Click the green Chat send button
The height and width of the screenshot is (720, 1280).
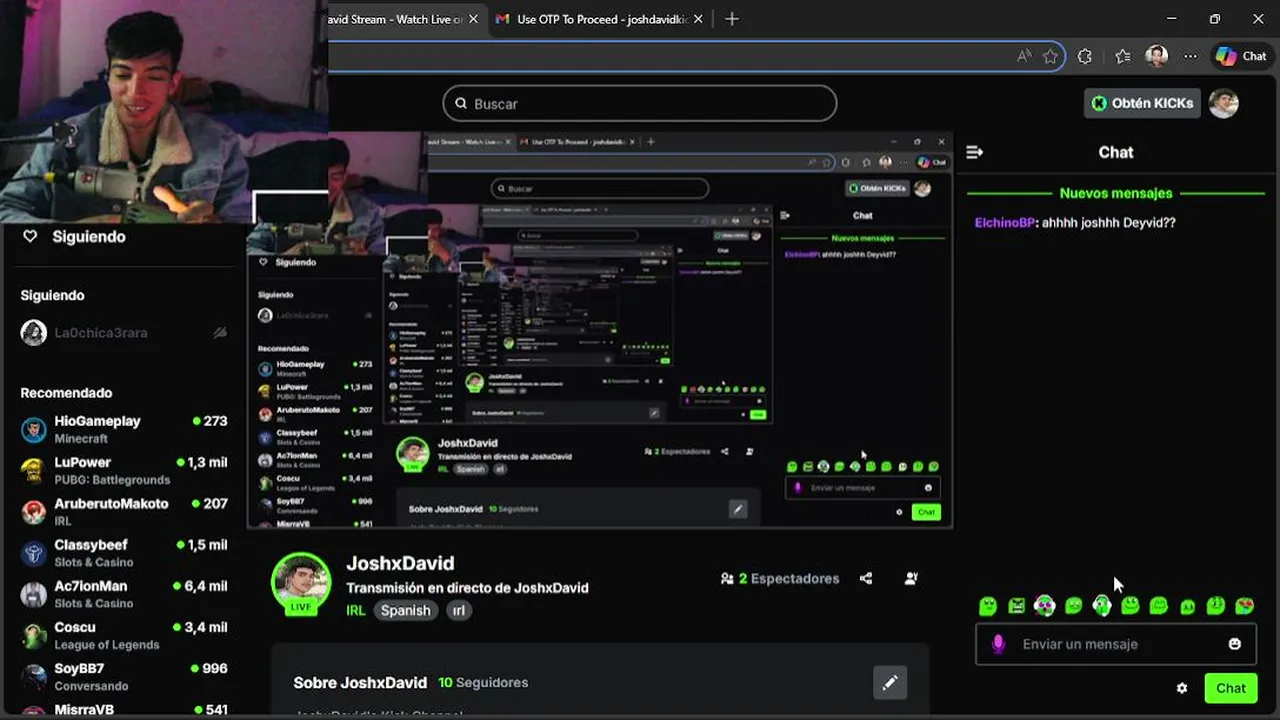[x=1231, y=688]
